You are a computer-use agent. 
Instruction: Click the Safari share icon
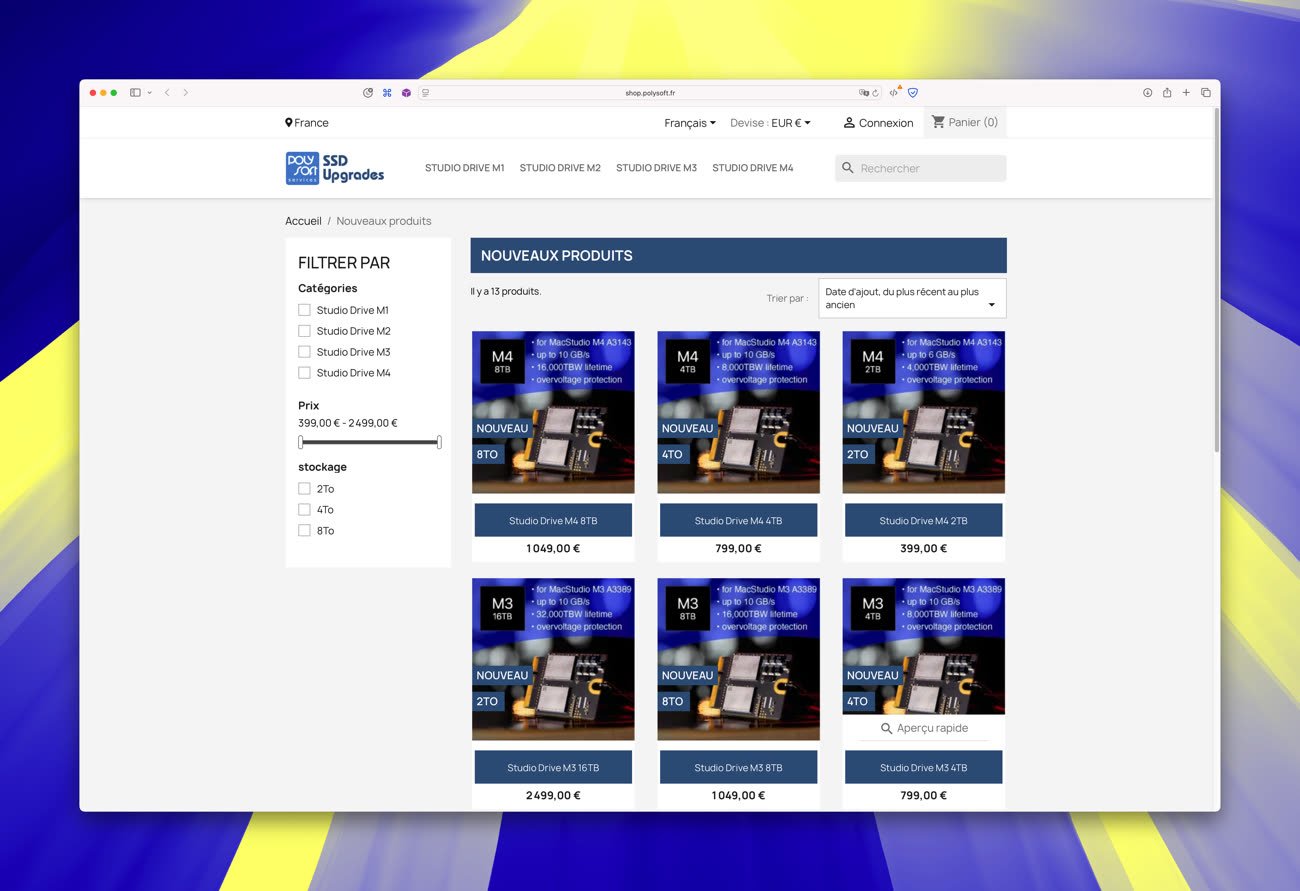pyautogui.click(x=1167, y=93)
